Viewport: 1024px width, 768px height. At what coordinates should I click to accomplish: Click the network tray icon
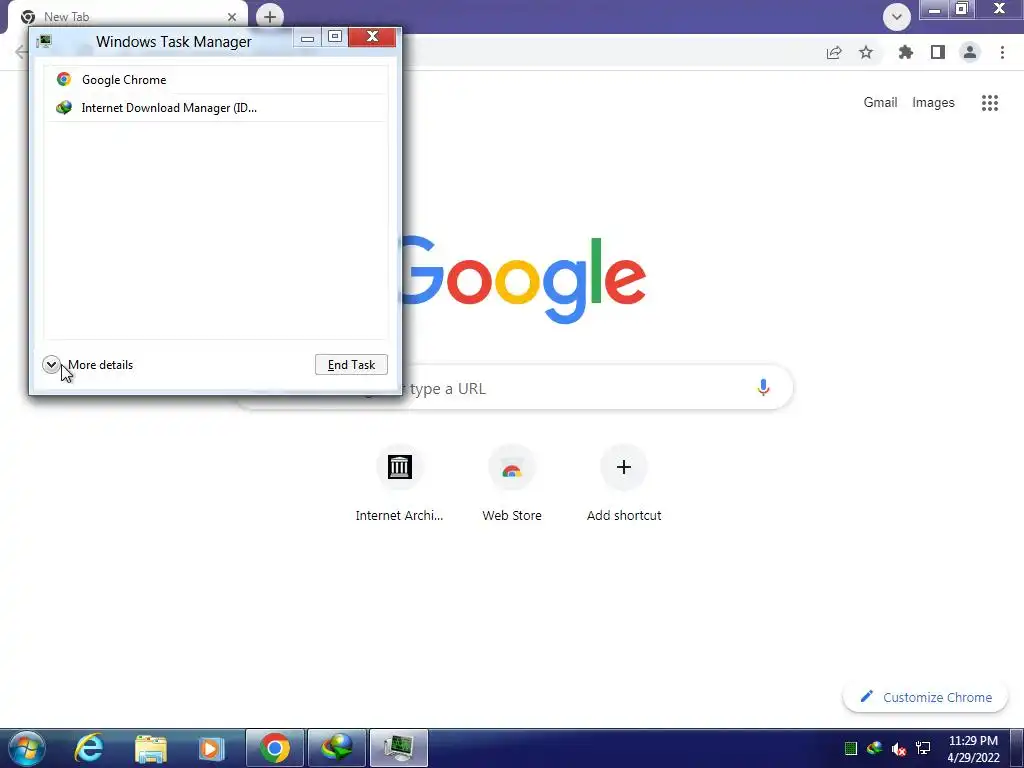[923, 748]
